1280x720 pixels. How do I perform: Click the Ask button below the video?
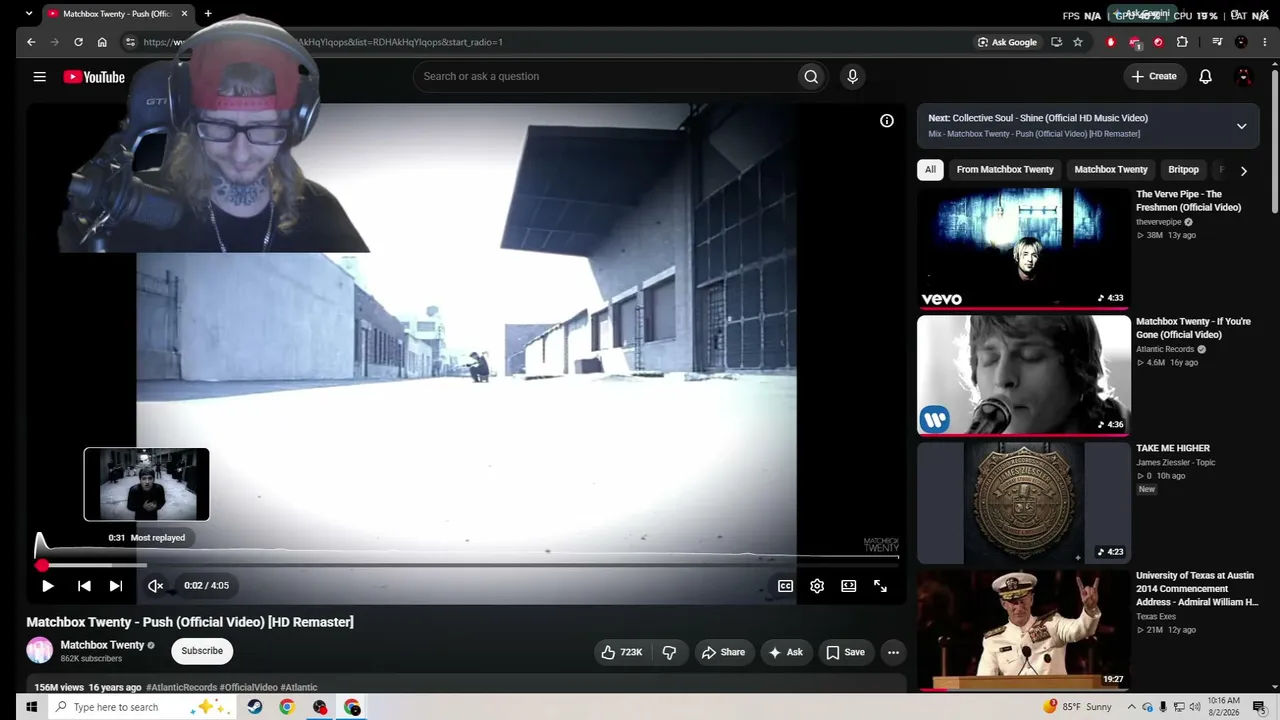785,652
